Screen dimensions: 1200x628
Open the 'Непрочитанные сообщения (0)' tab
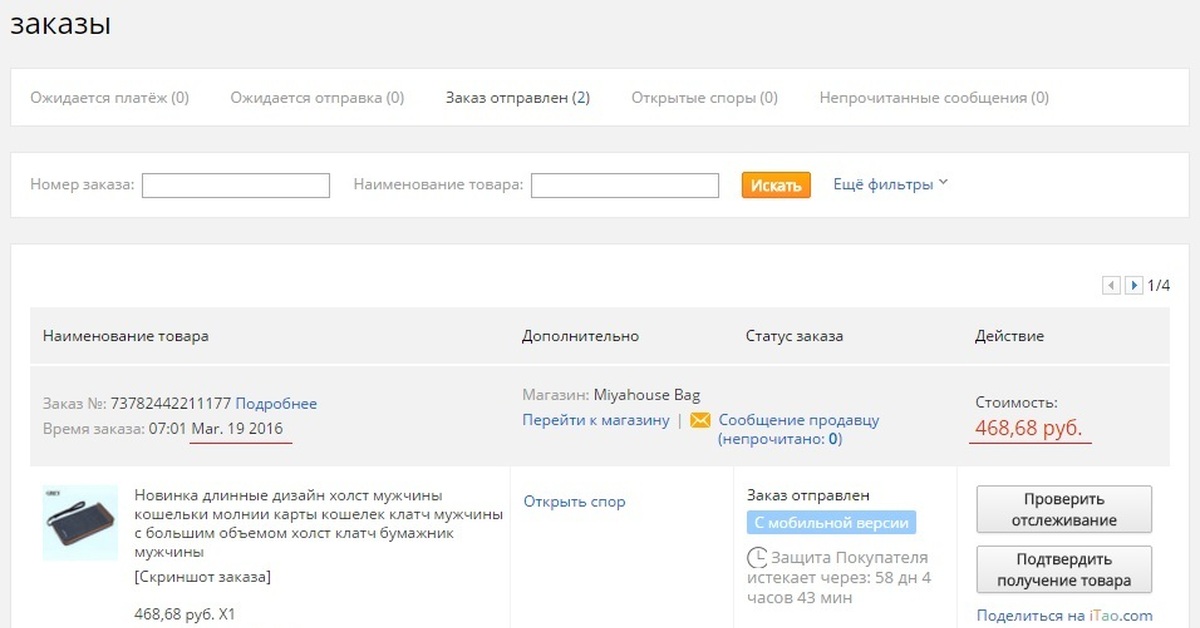pyautogui.click(x=932, y=98)
